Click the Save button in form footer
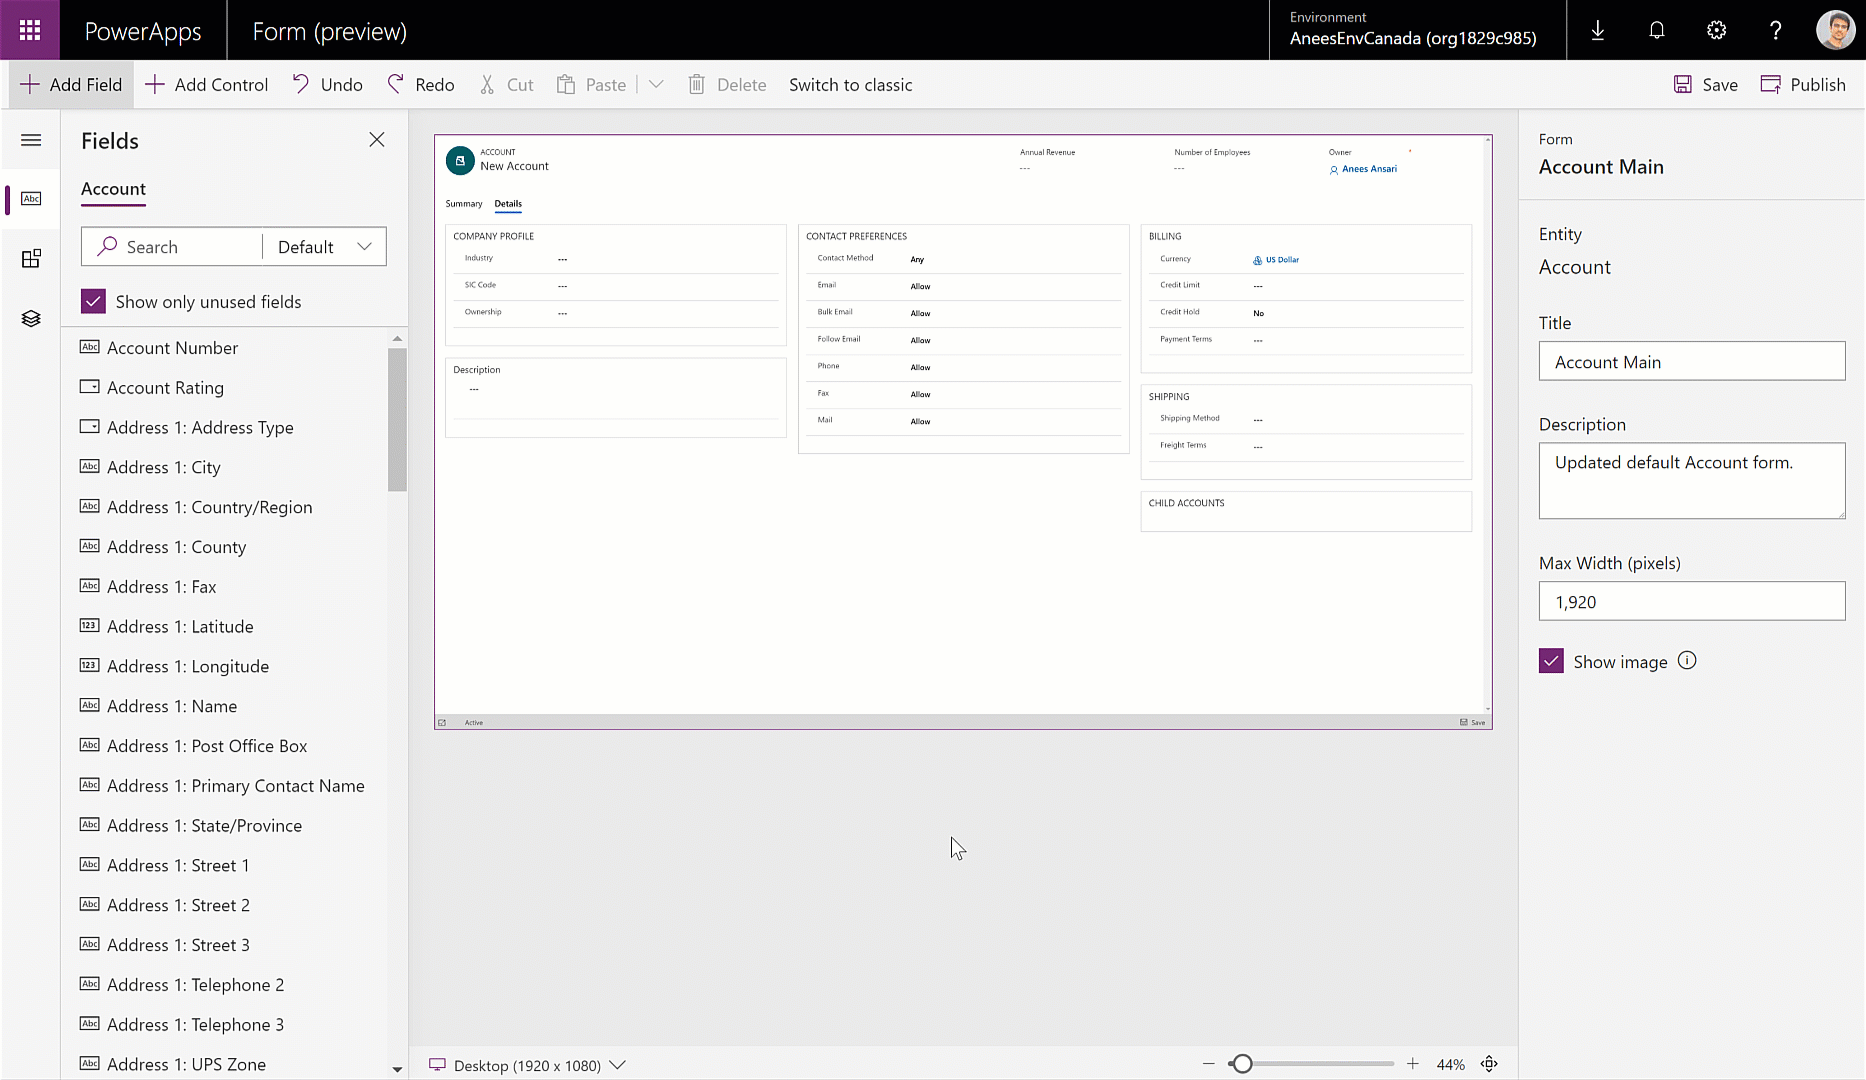The height and width of the screenshot is (1080, 1866). (1473, 722)
